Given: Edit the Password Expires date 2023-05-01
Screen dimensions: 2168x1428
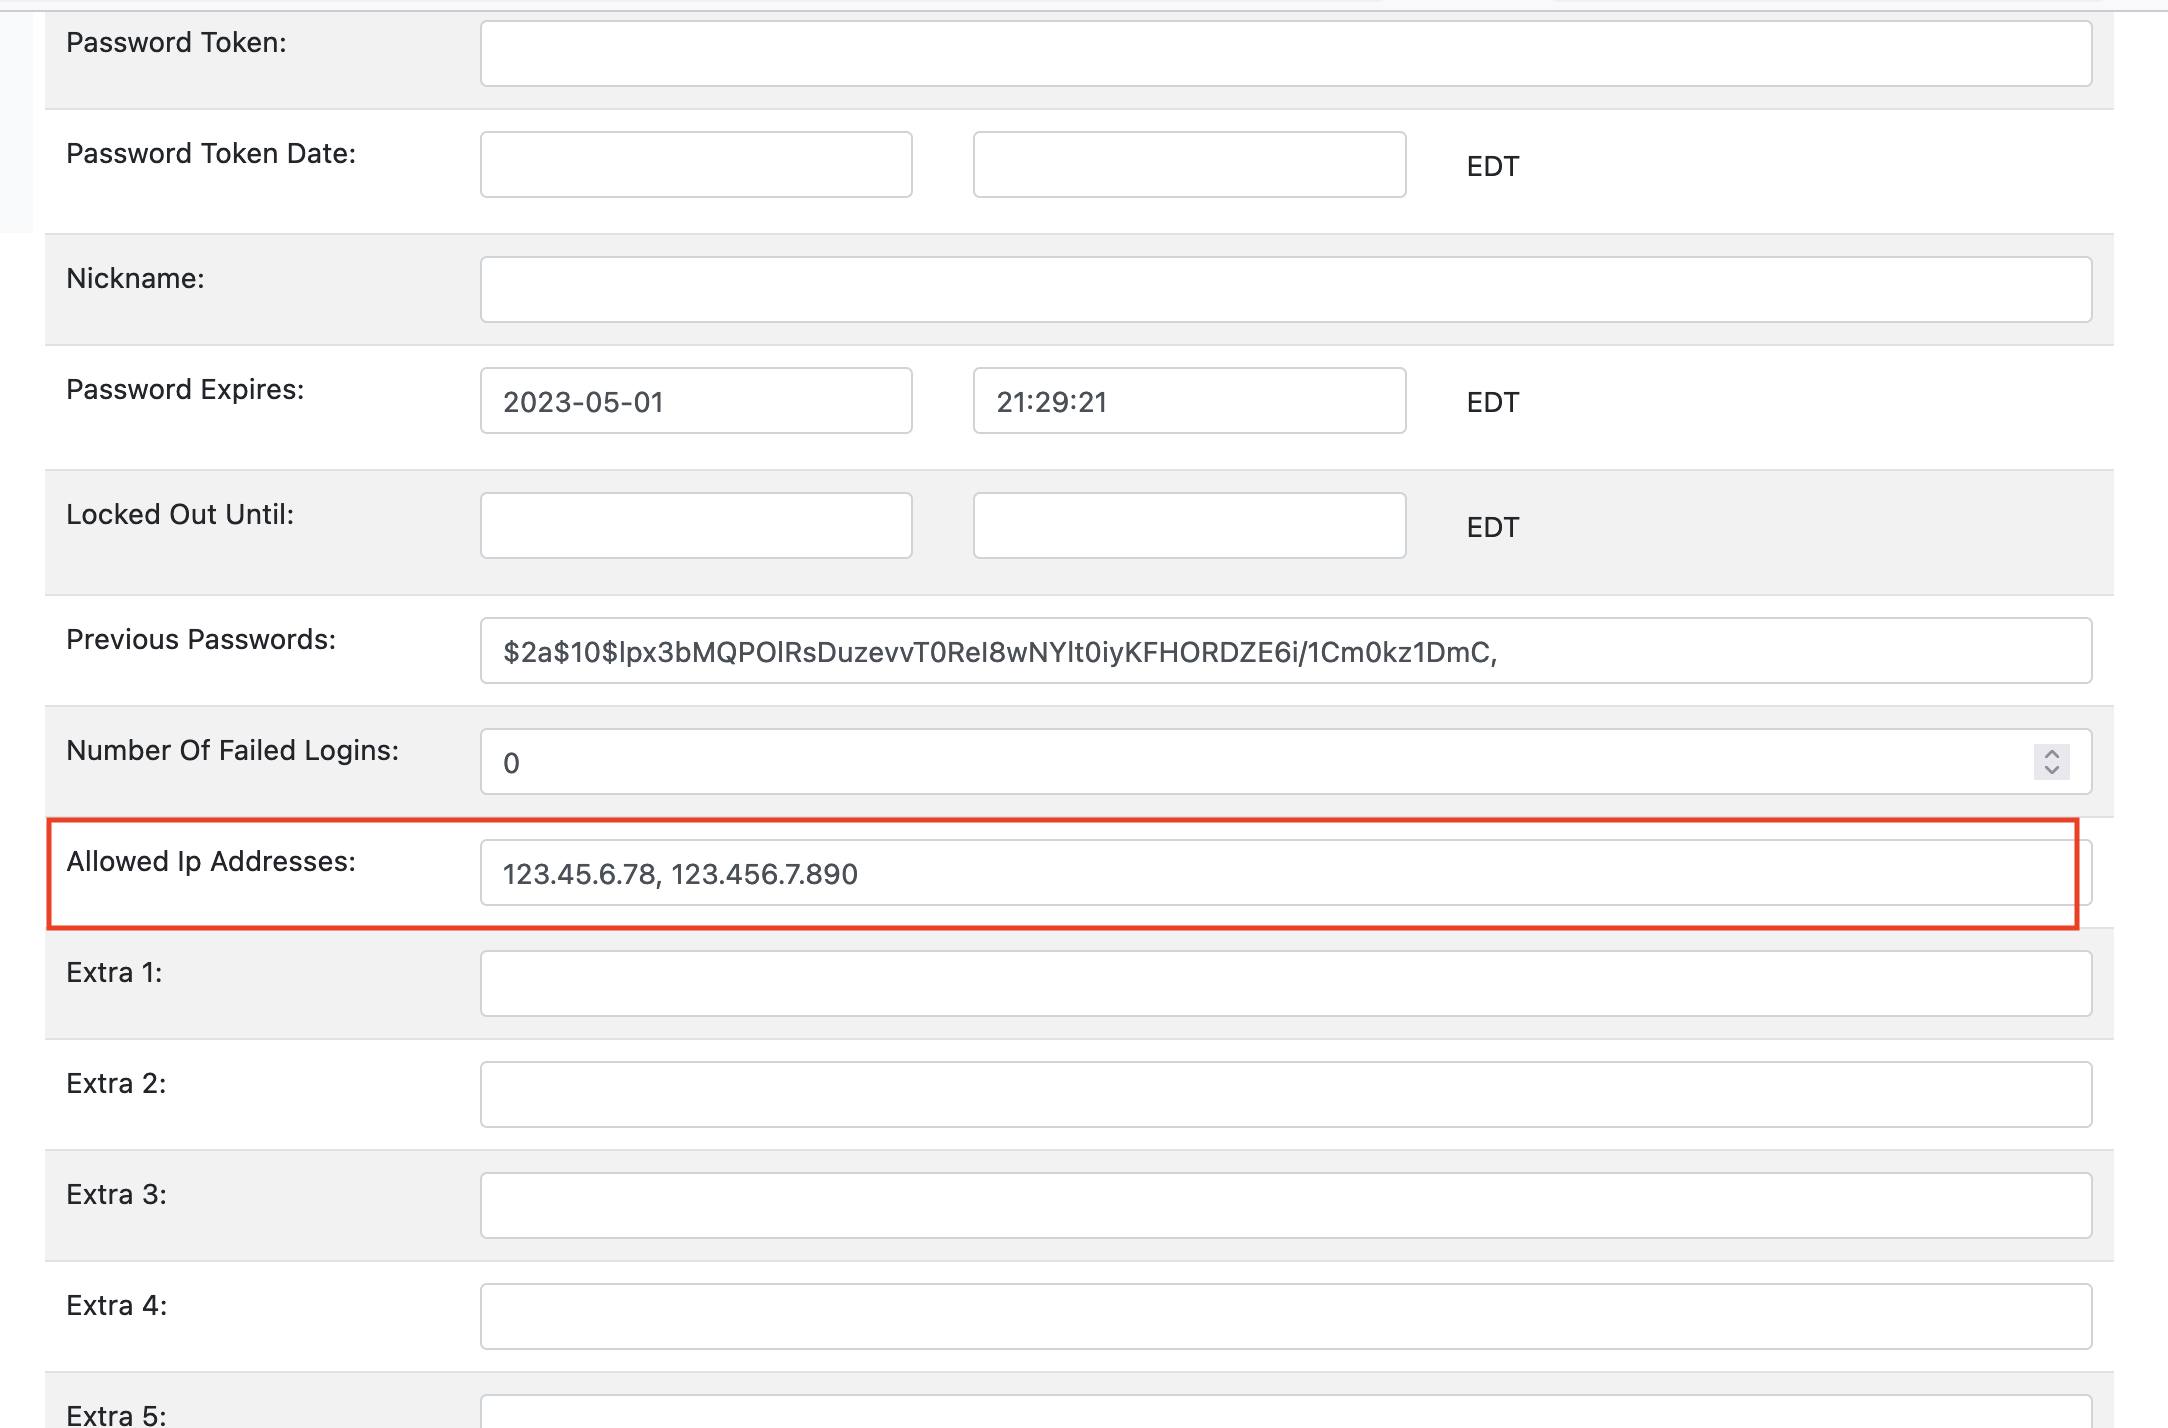Looking at the screenshot, I should 696,401.
